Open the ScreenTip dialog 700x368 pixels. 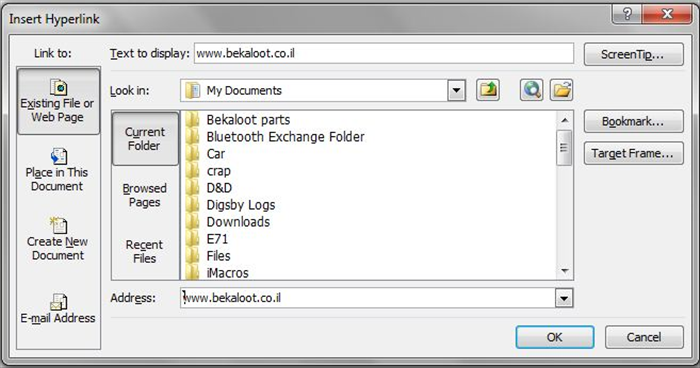point(633,54)
